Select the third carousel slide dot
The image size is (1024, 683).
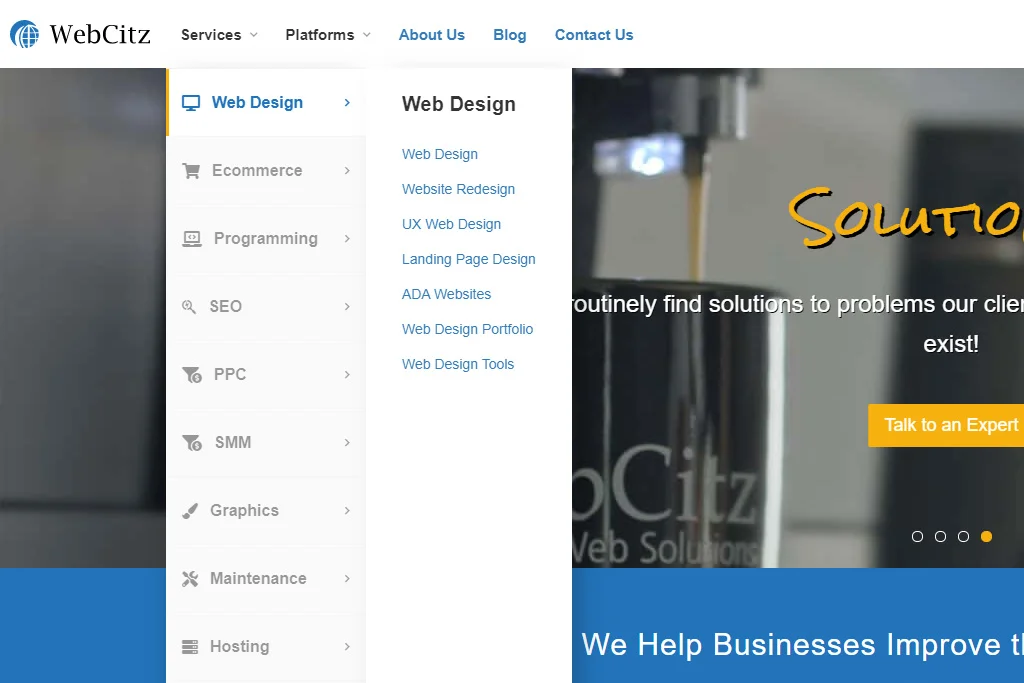[963, 536]
